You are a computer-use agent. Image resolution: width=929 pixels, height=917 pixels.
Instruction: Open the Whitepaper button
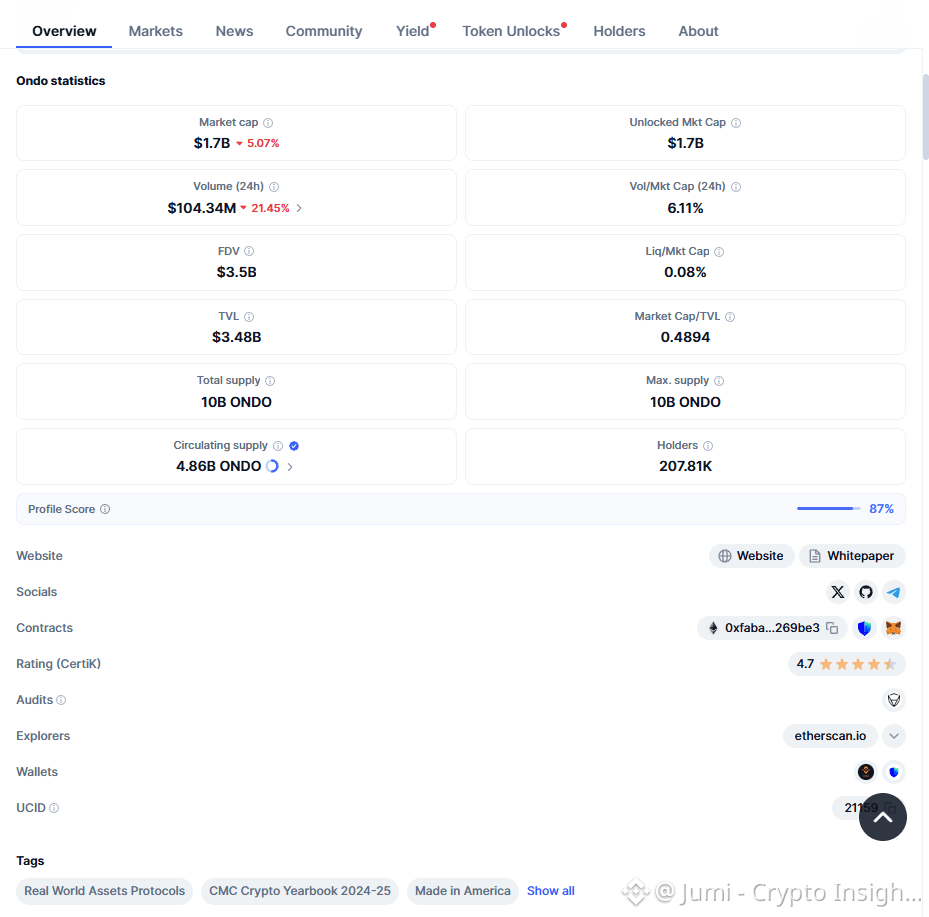(852, 556)
